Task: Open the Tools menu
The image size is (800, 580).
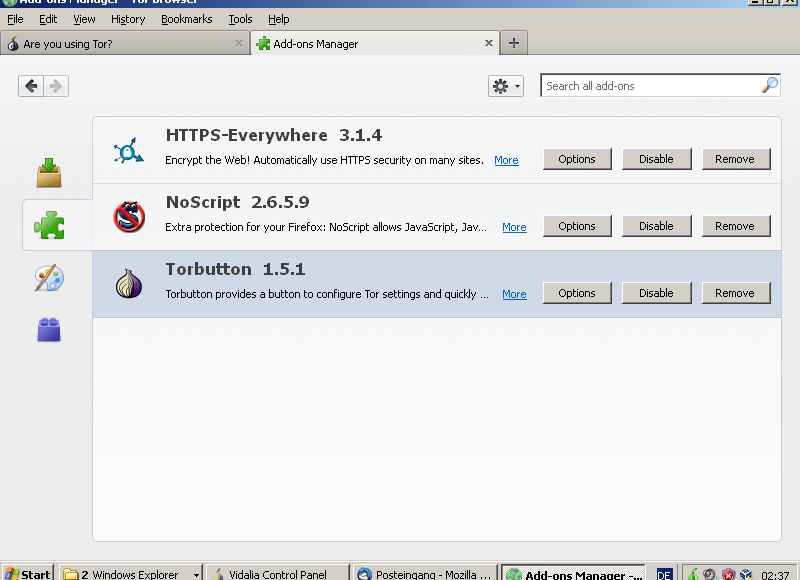Action: (240, 19)
